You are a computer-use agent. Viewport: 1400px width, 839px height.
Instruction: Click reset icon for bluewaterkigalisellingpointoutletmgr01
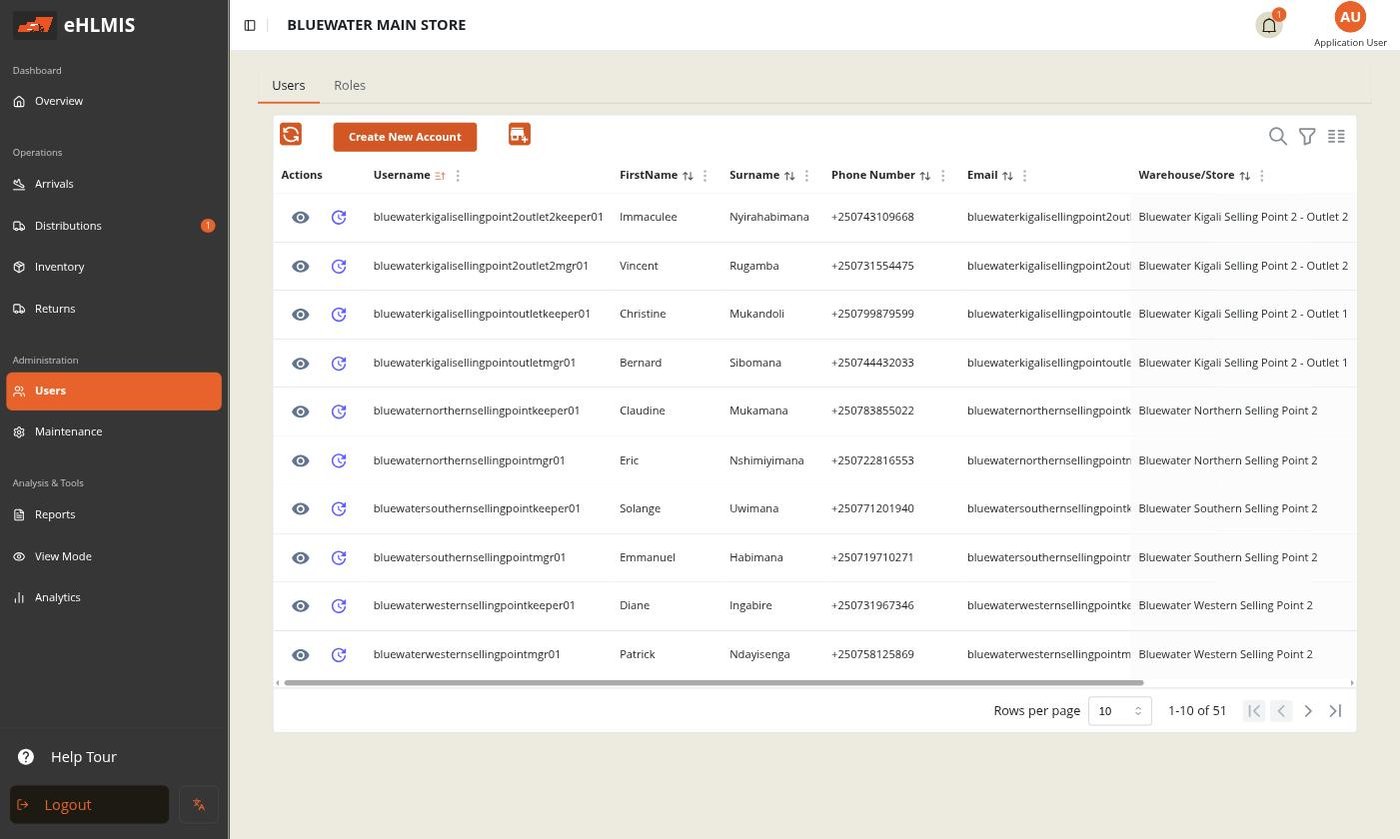click(339, 363)
